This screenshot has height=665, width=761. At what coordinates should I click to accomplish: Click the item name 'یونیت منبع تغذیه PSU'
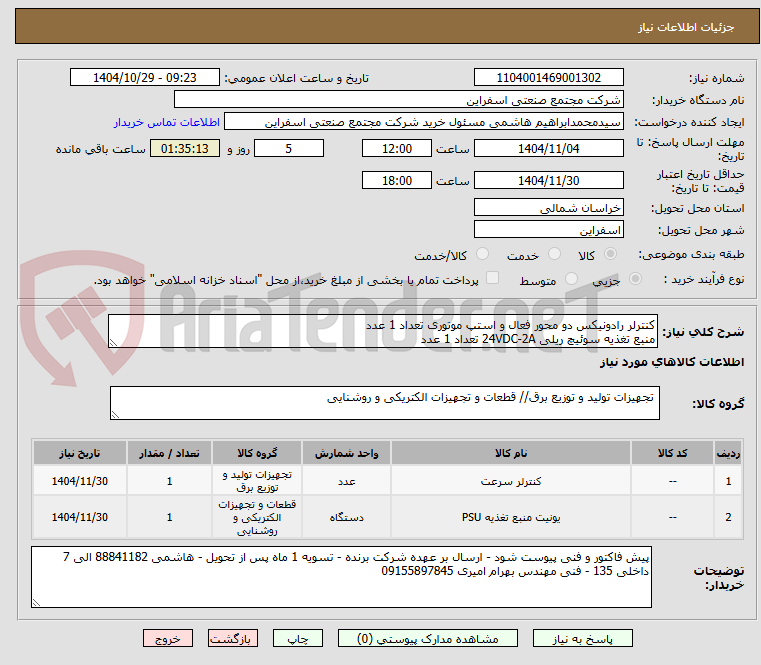[x=511, y=517]
